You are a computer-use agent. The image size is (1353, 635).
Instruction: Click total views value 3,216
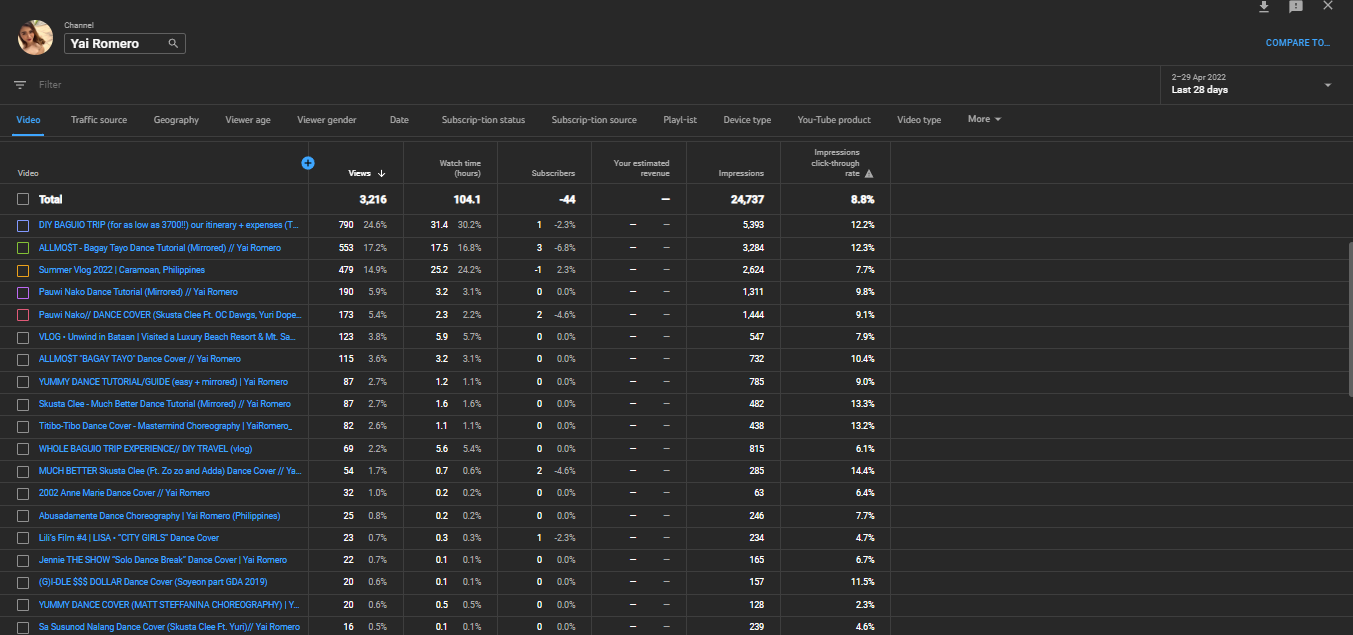coord(373,200)
